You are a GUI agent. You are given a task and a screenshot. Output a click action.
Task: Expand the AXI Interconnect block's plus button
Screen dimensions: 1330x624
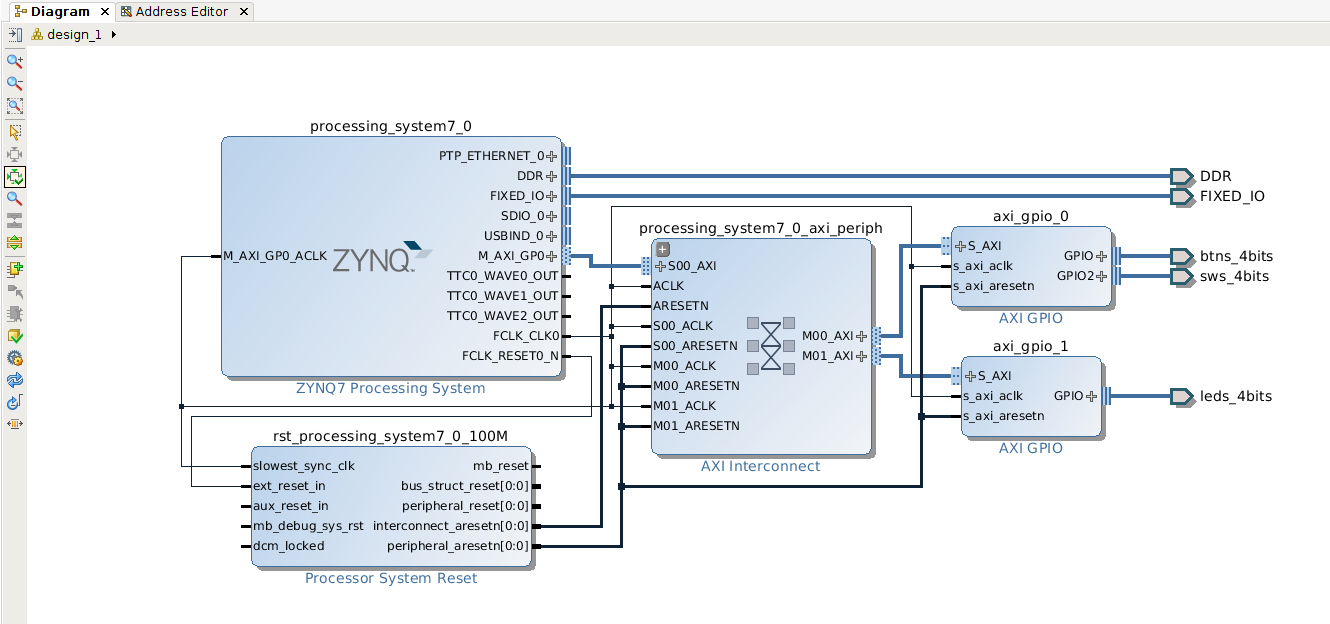(x=662, y=250)
